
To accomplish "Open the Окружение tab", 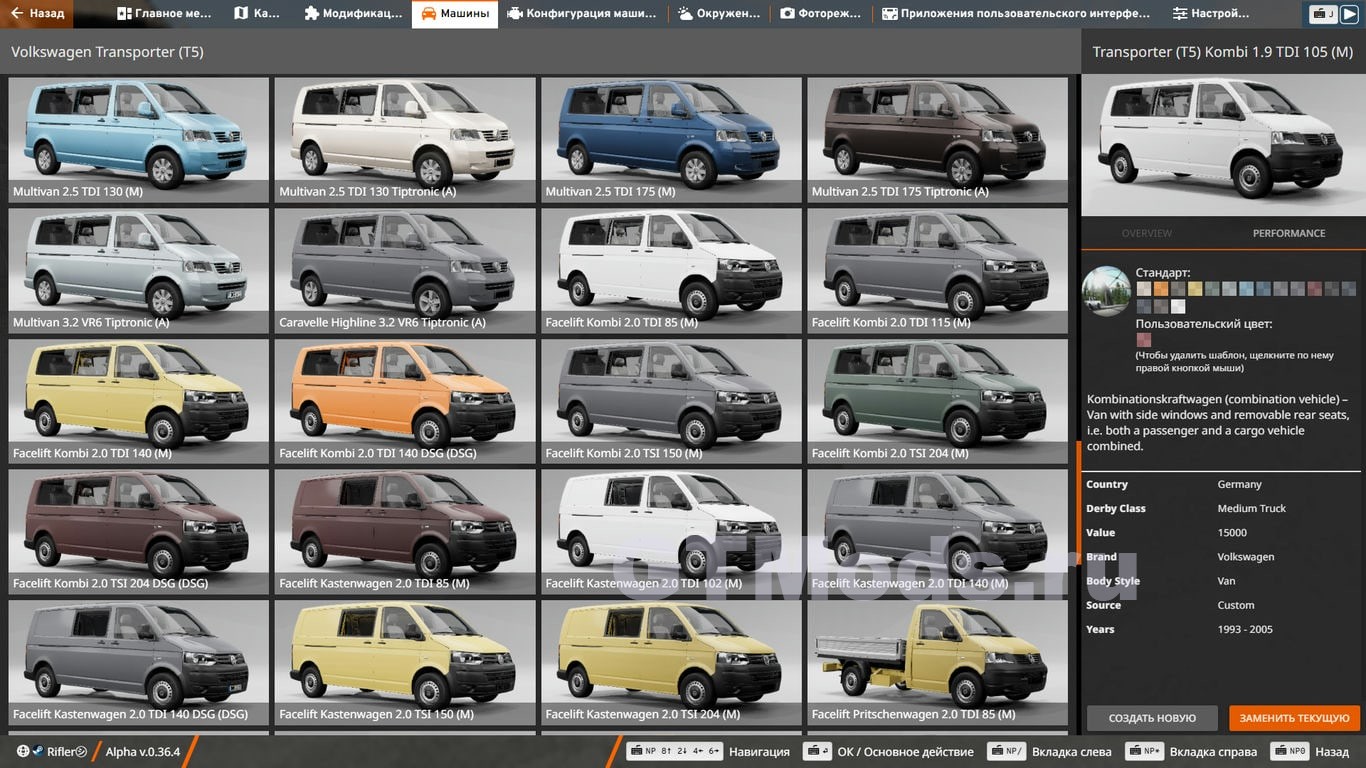I will coord(718,14).
